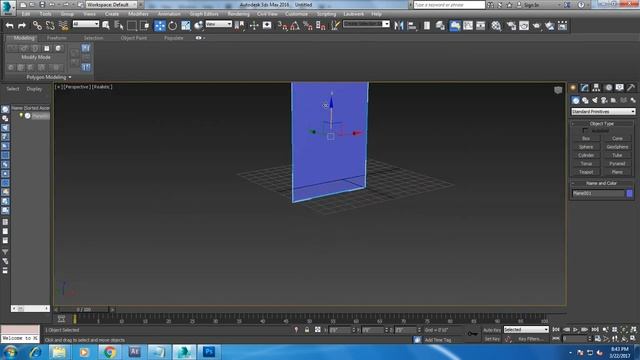640x360 pixels.
Task: Click the Sphere primitive button
Action: pos(586,147)
